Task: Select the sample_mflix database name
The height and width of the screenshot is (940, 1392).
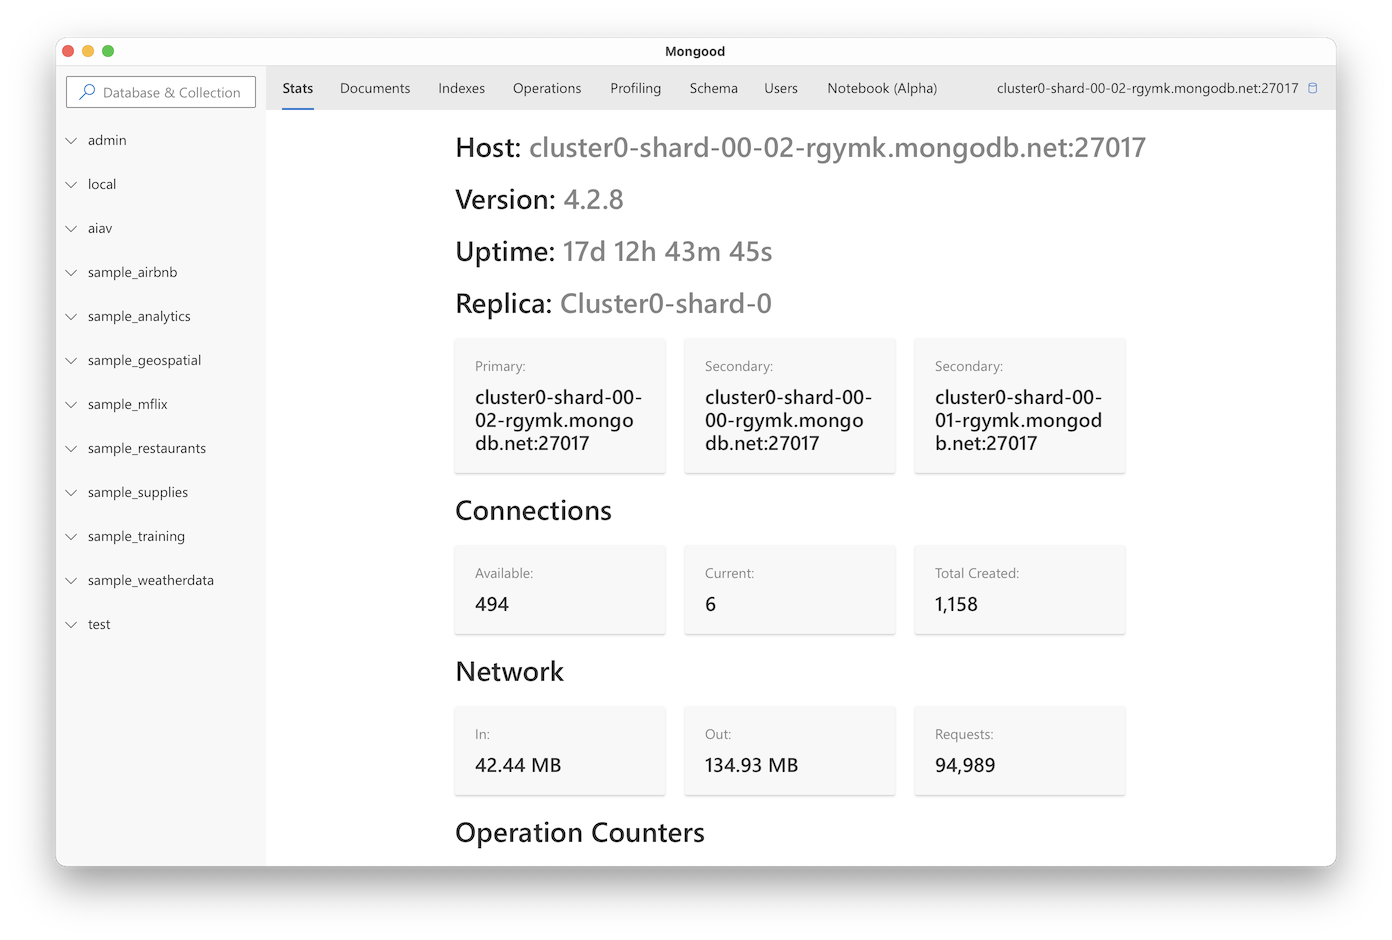Action: (127, 404)
